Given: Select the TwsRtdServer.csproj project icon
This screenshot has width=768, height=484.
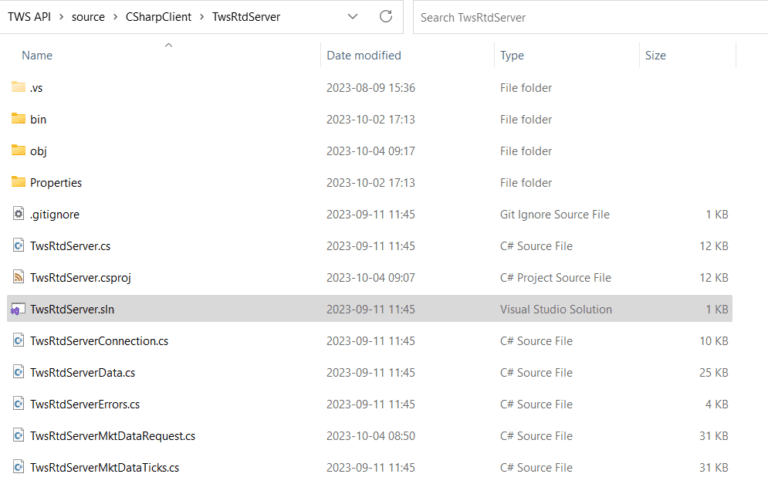Looking at the screenshot, I should click(18, 277).
